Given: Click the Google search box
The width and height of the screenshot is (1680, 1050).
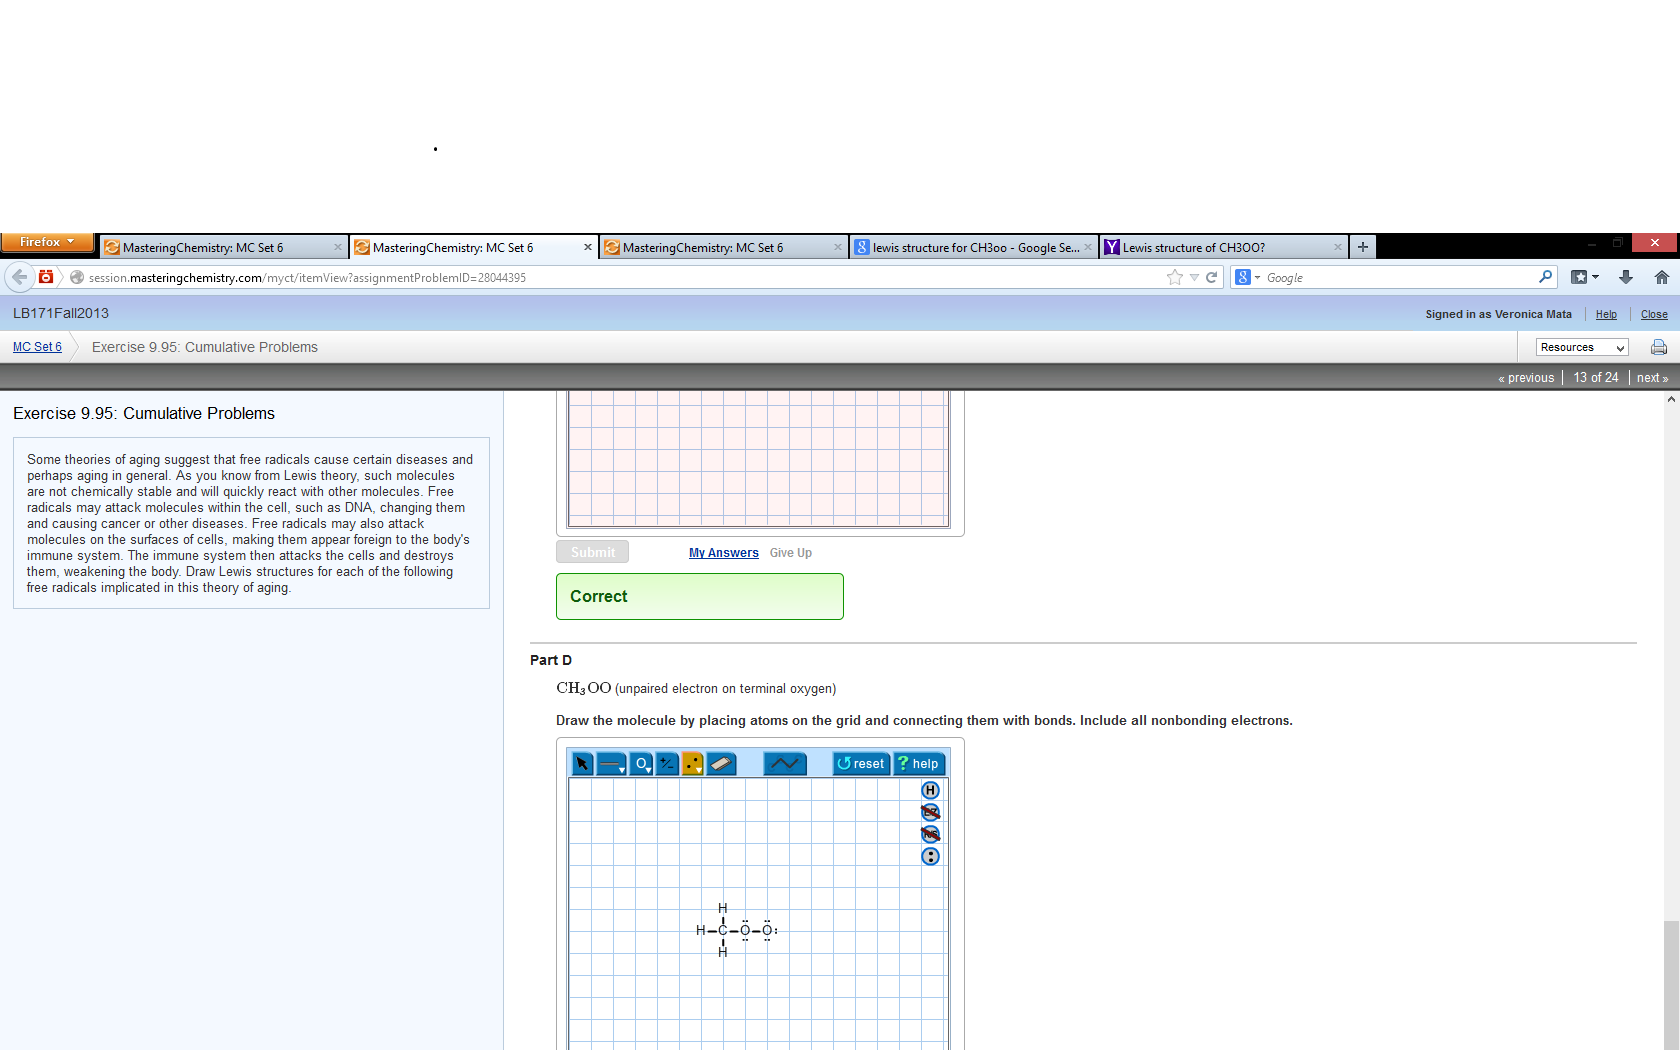Looking at the screenshot, I should (1400, 277).
